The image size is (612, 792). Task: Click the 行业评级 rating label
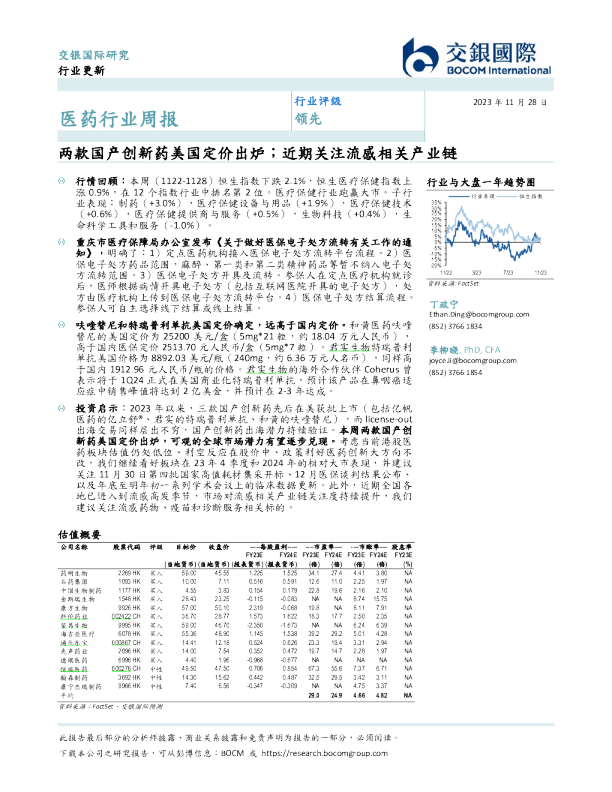click(x=317, y=102)
